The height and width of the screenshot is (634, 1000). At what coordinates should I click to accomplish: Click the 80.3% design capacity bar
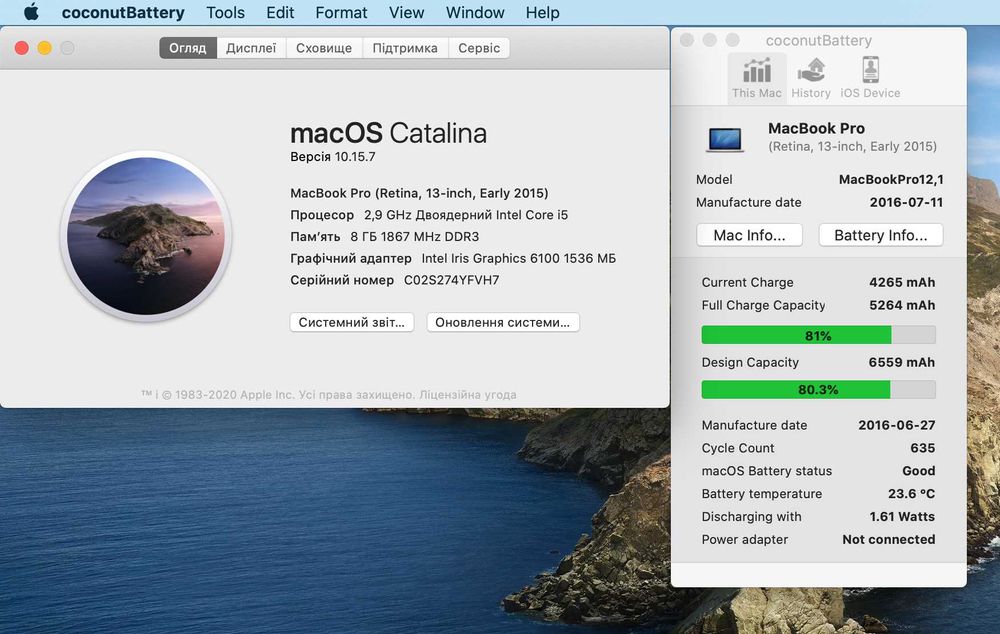coord(818,390)
